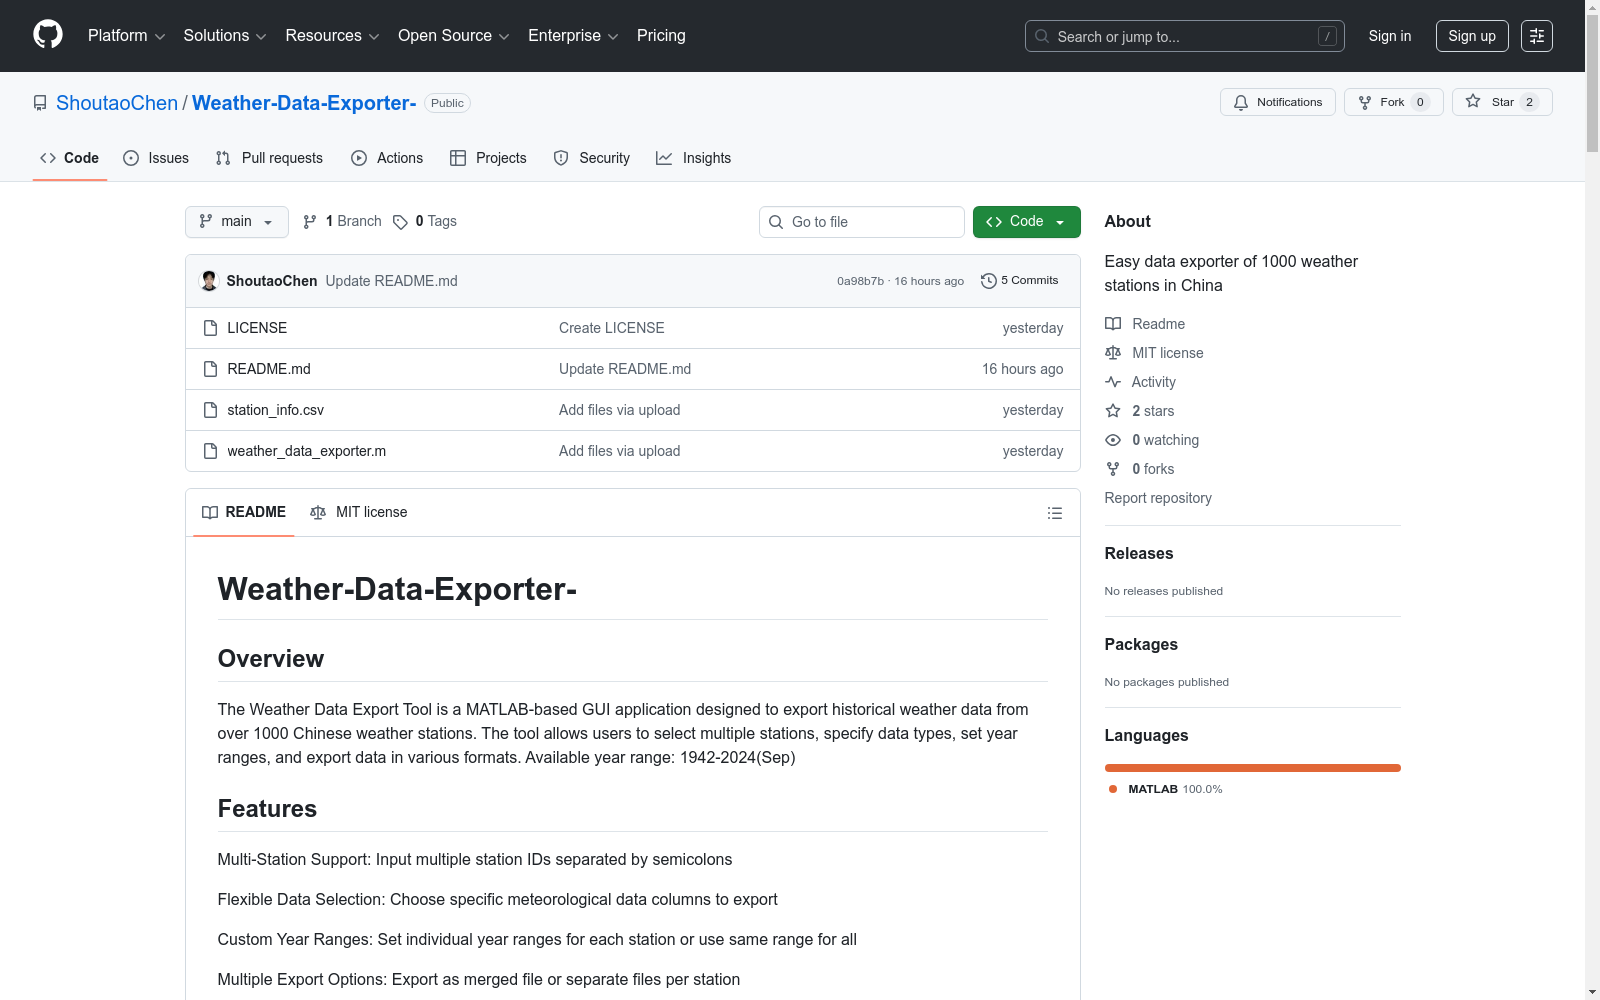Click the LICENSE file icon
This screenshot has width=1600, height=1000.
pos(210,328)
